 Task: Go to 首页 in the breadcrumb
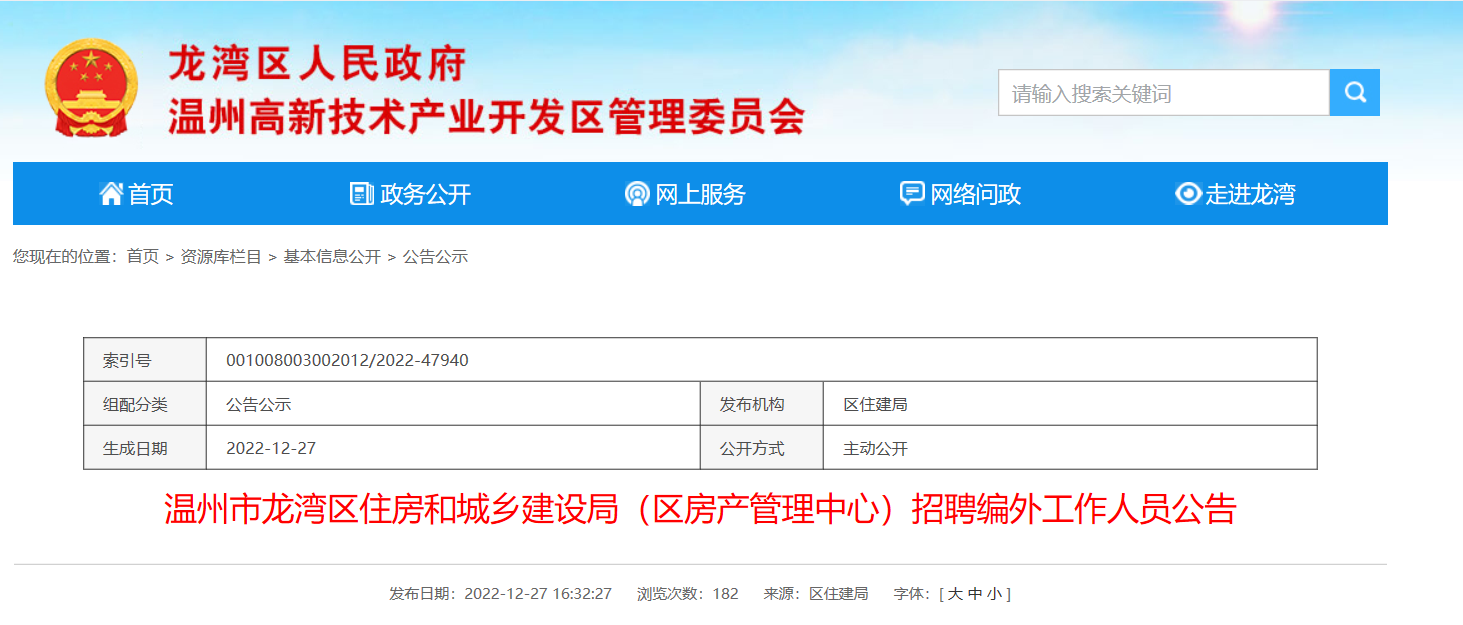click(143, 257)
